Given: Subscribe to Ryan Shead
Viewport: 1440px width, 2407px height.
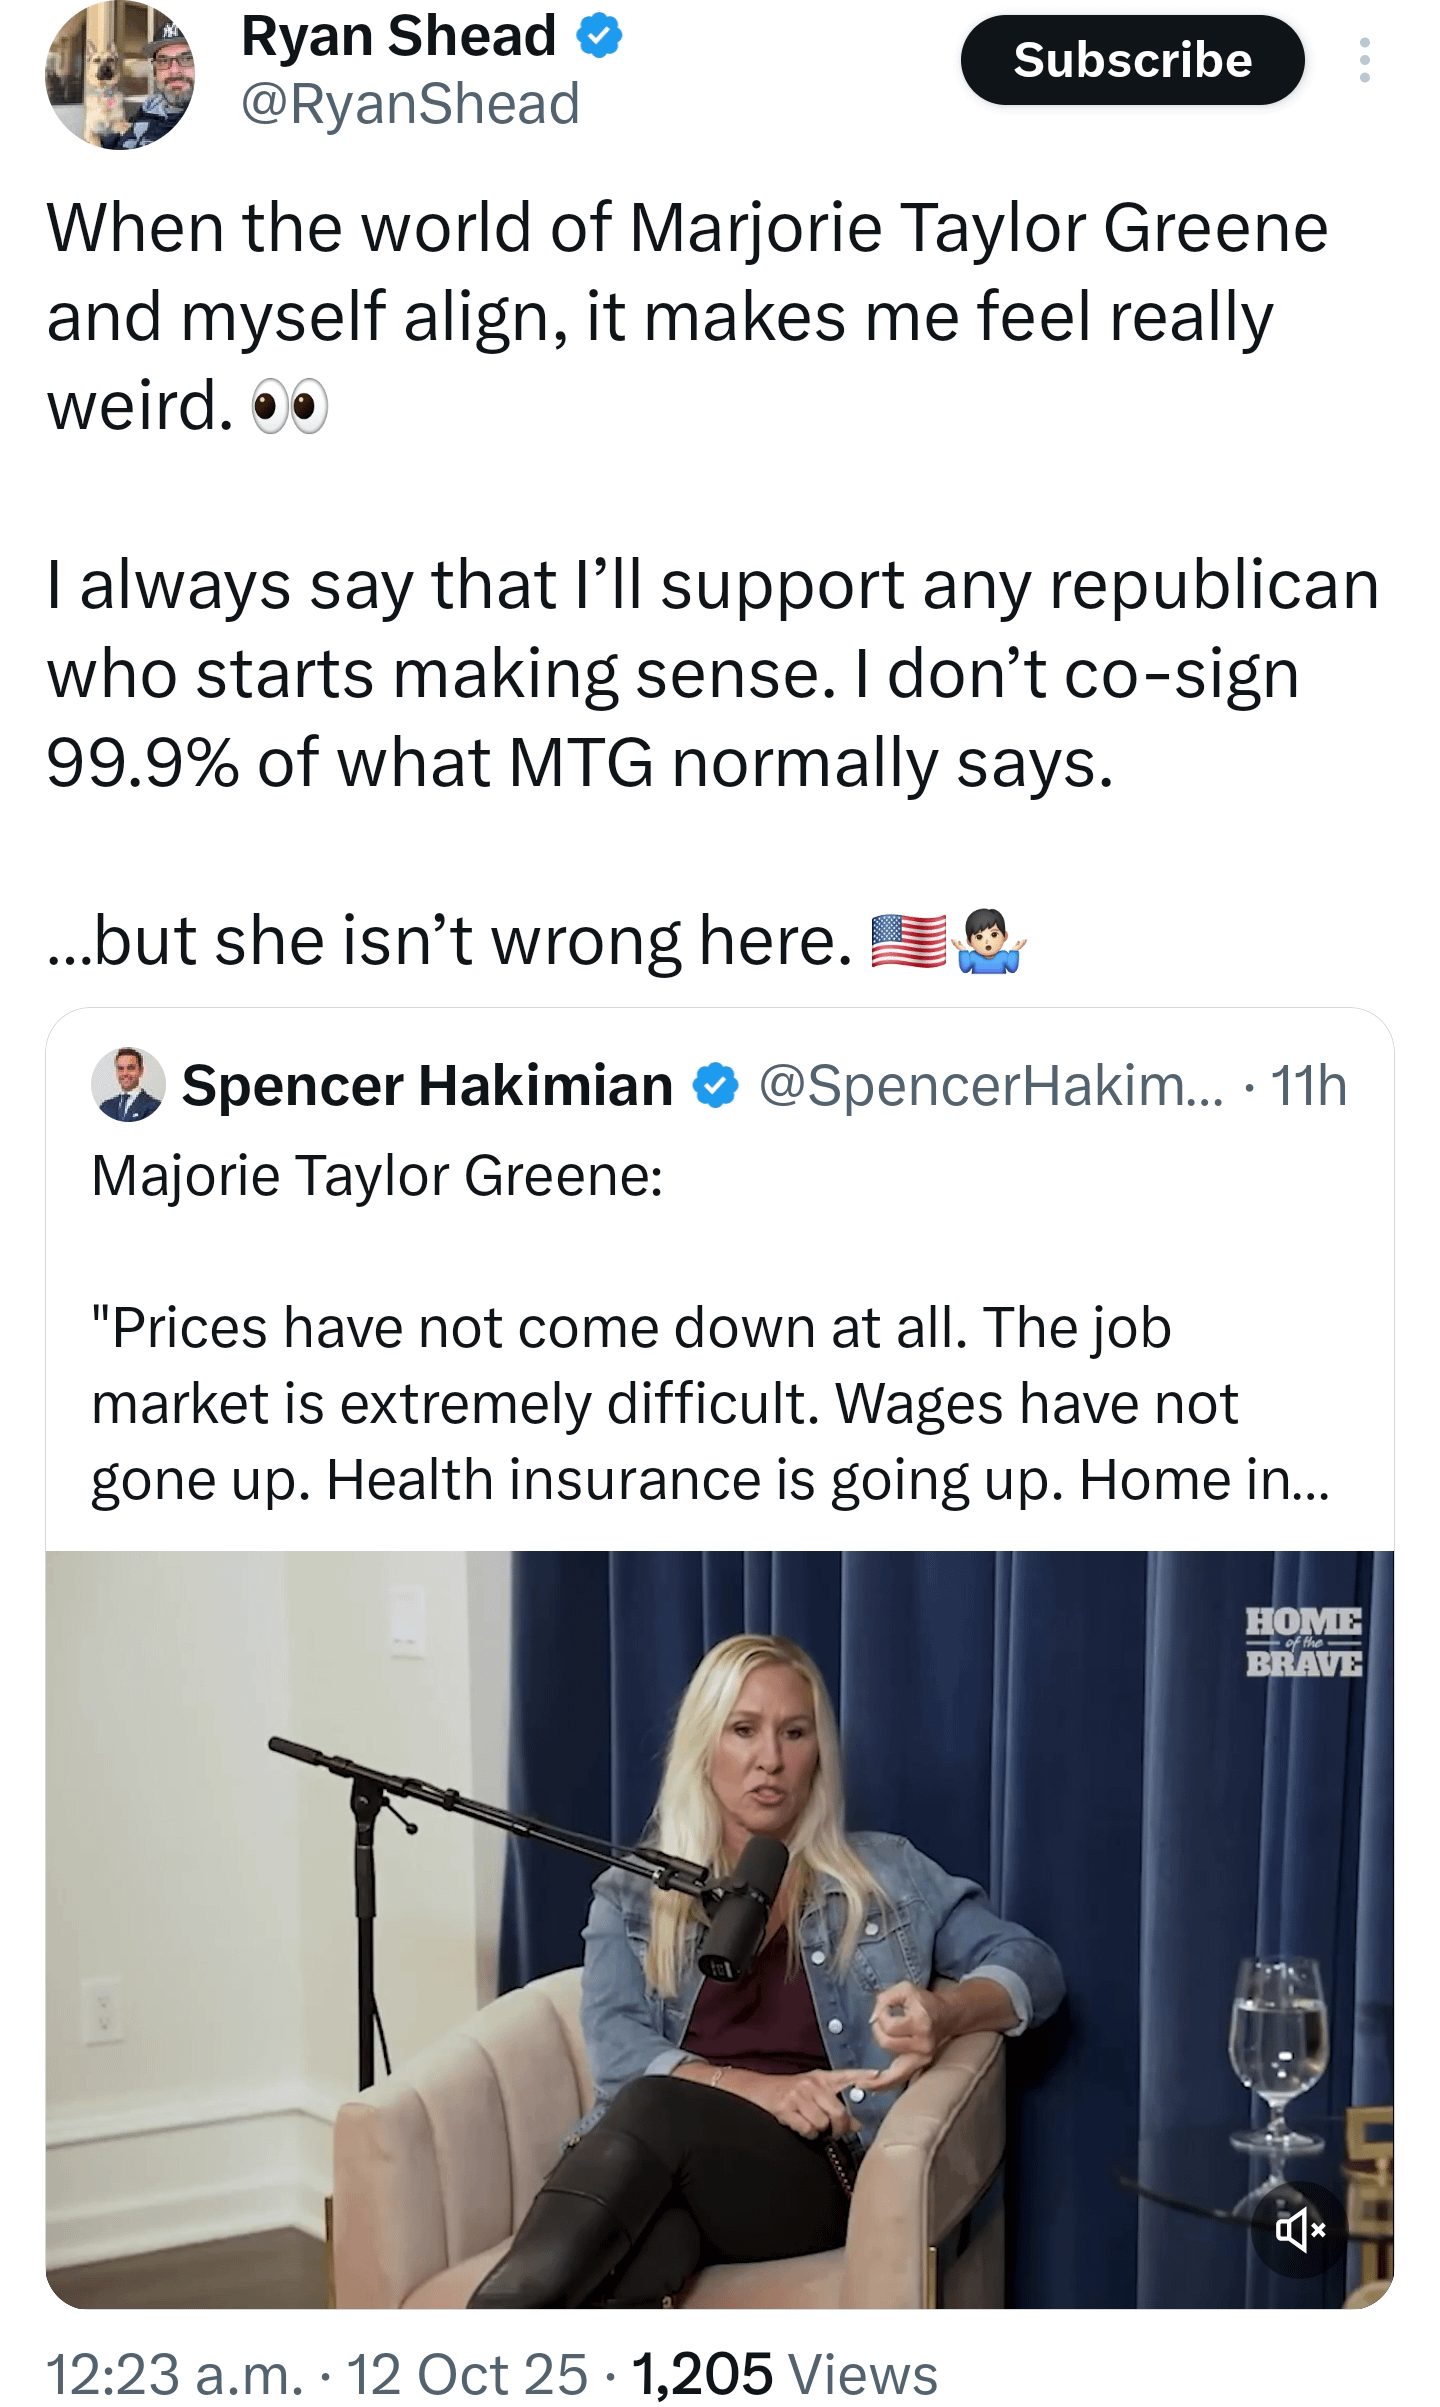Looking at the screenshot, I should point(1132,60).
